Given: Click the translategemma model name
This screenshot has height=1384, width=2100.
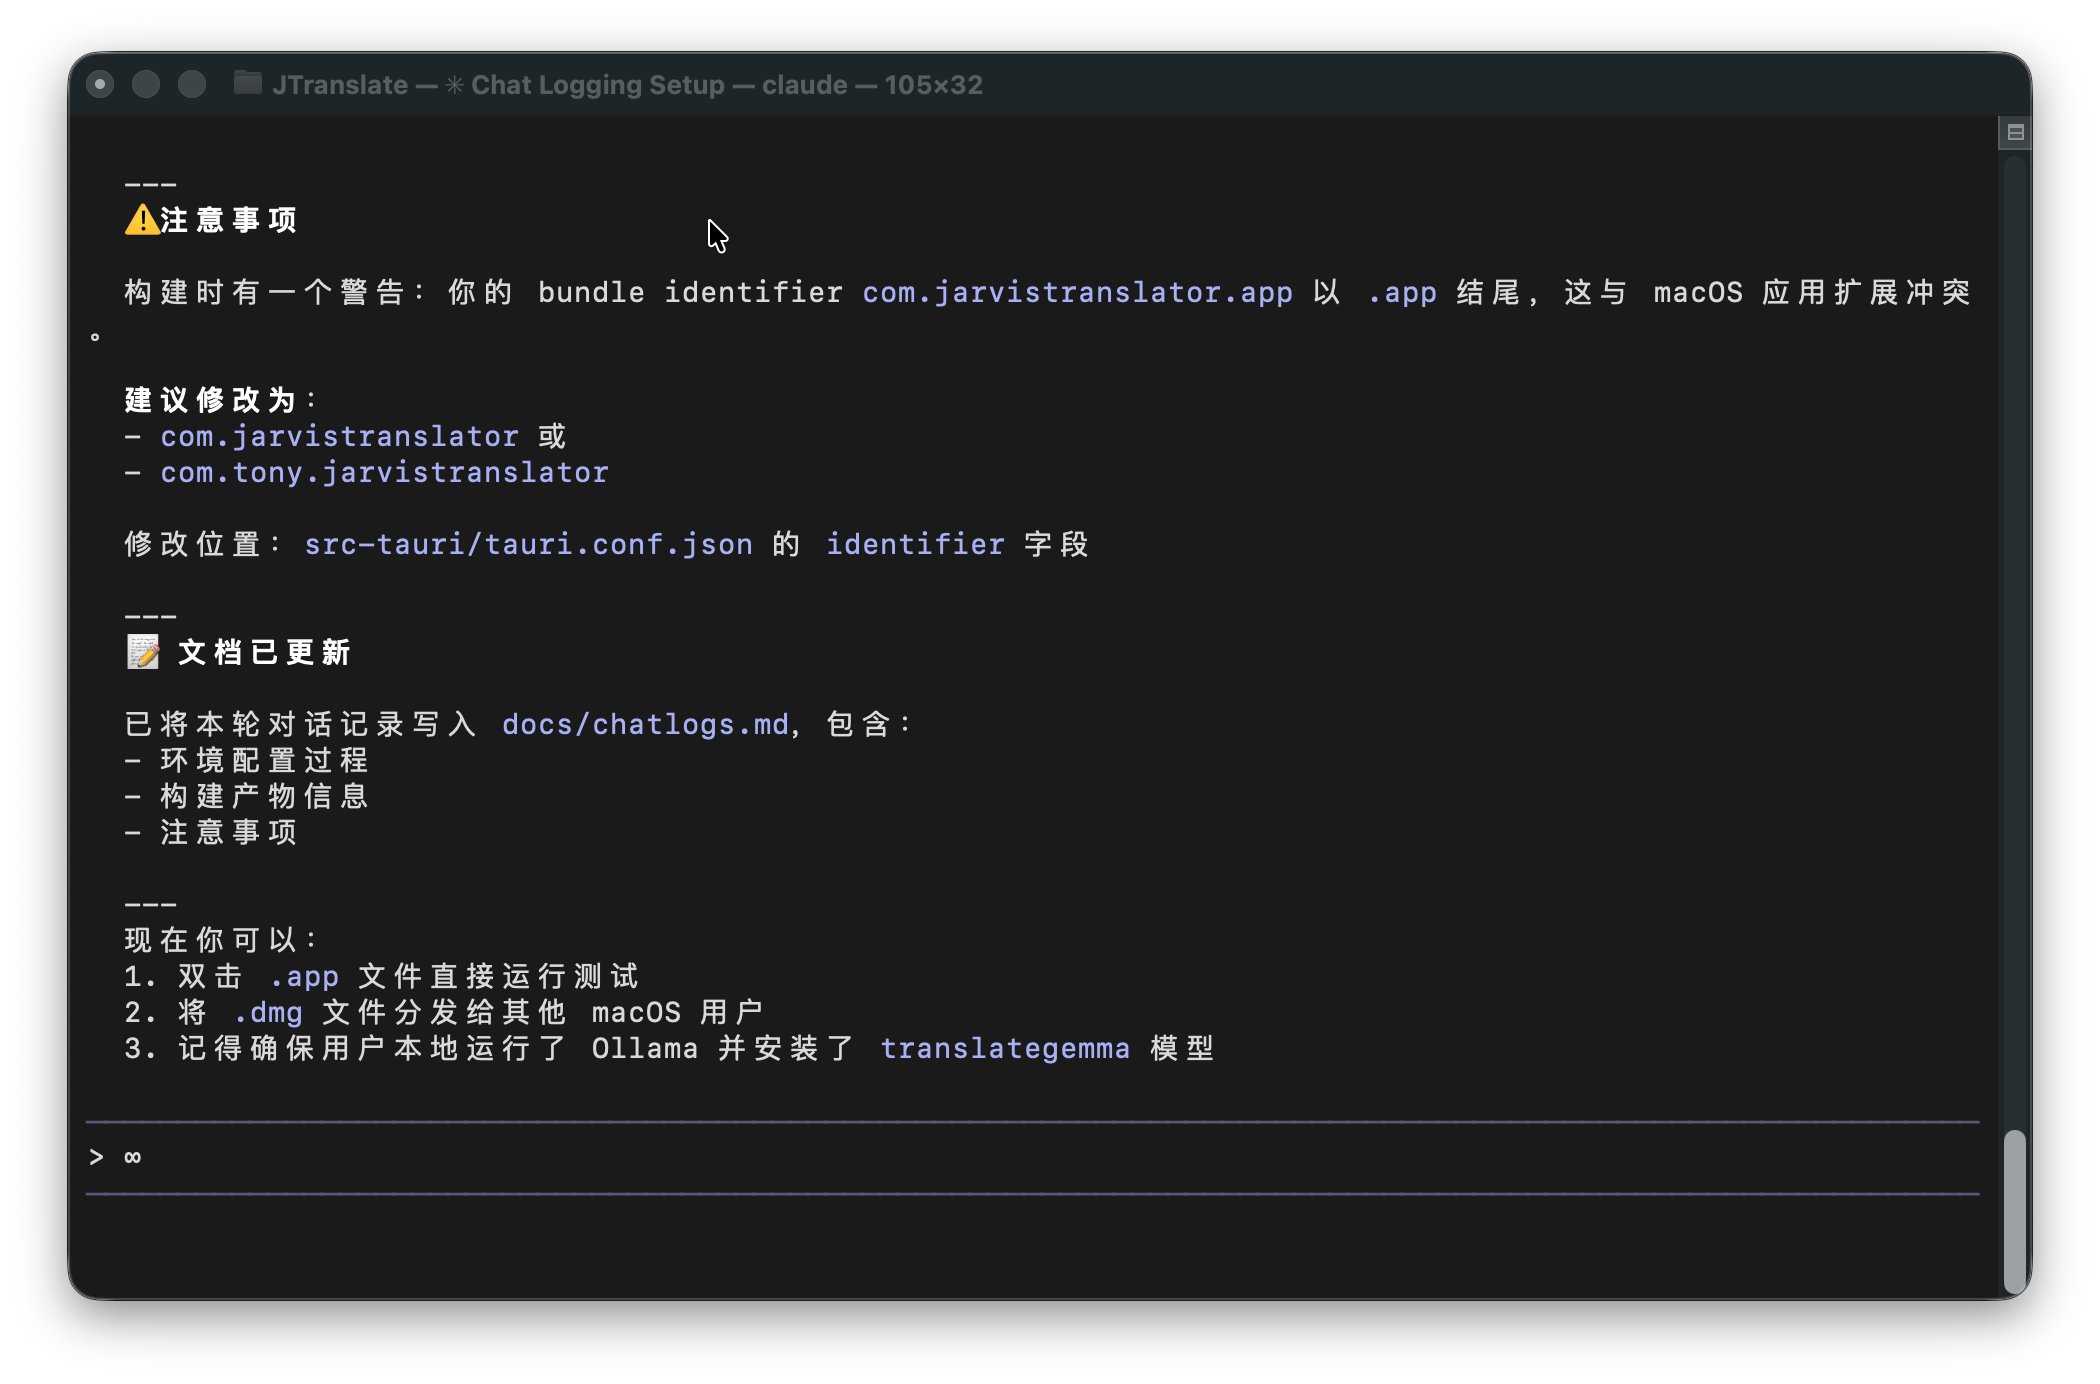Looking at the screenshot, I should 1005,1048.
